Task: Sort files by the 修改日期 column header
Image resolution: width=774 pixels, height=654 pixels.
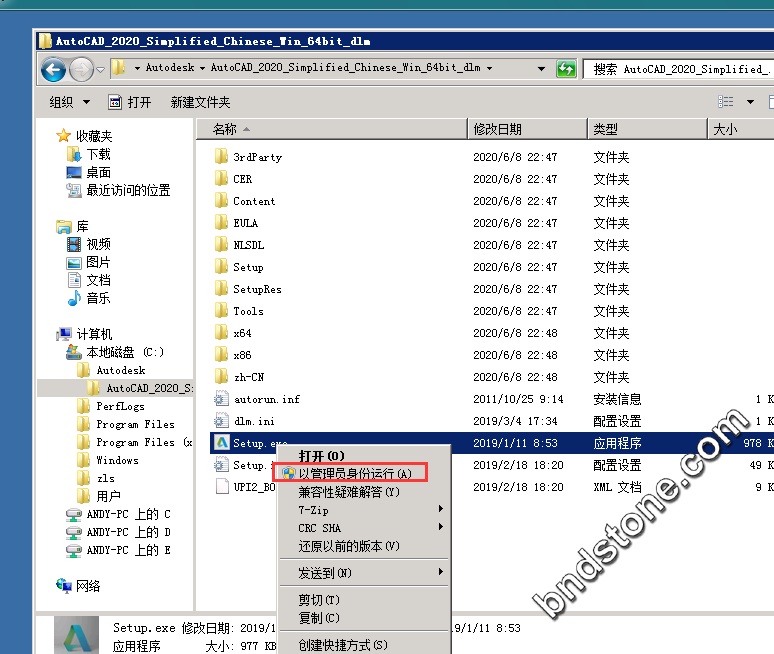Action: pyautogui.click(x=498, y=129)
